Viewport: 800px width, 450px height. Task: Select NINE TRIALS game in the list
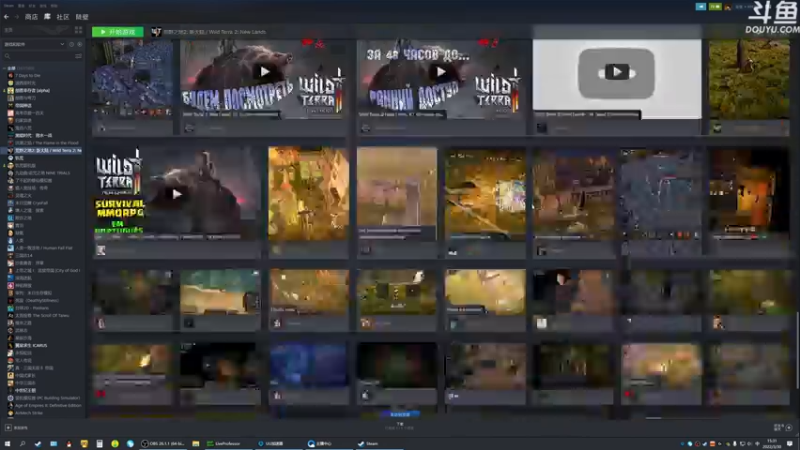(x=39, y=173)
